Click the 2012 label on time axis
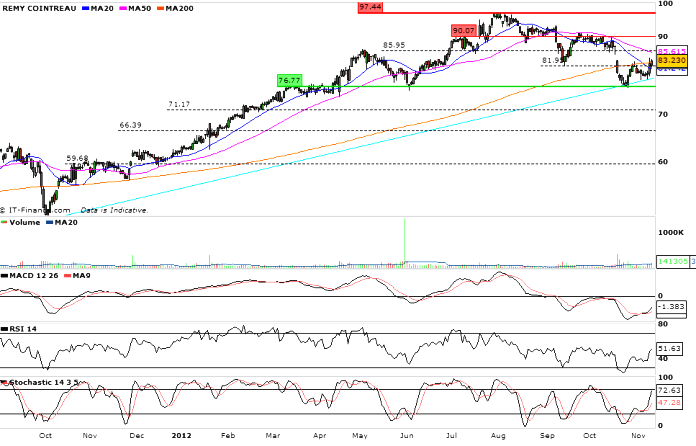The height and width of the screenshot is (446, 696). (181, 435)
